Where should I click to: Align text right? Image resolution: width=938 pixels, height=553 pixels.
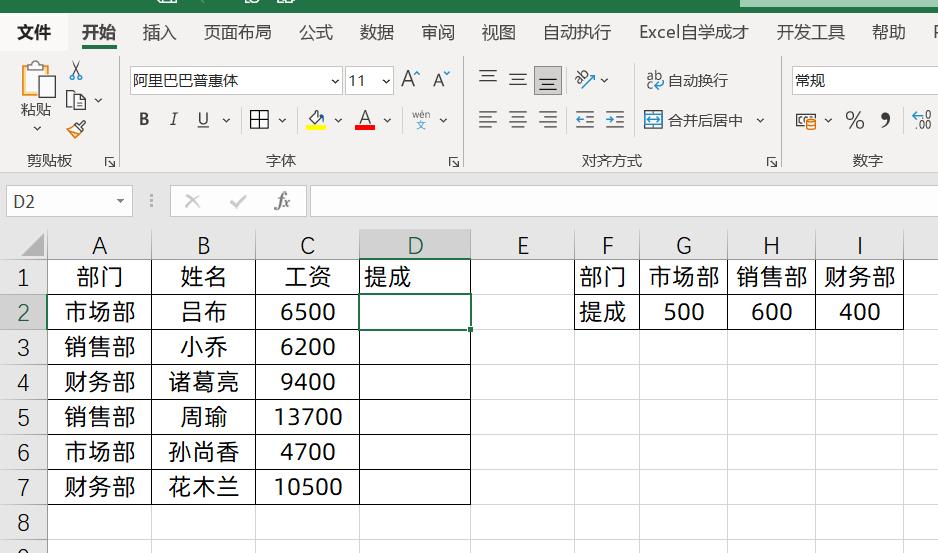coord(547,120)
